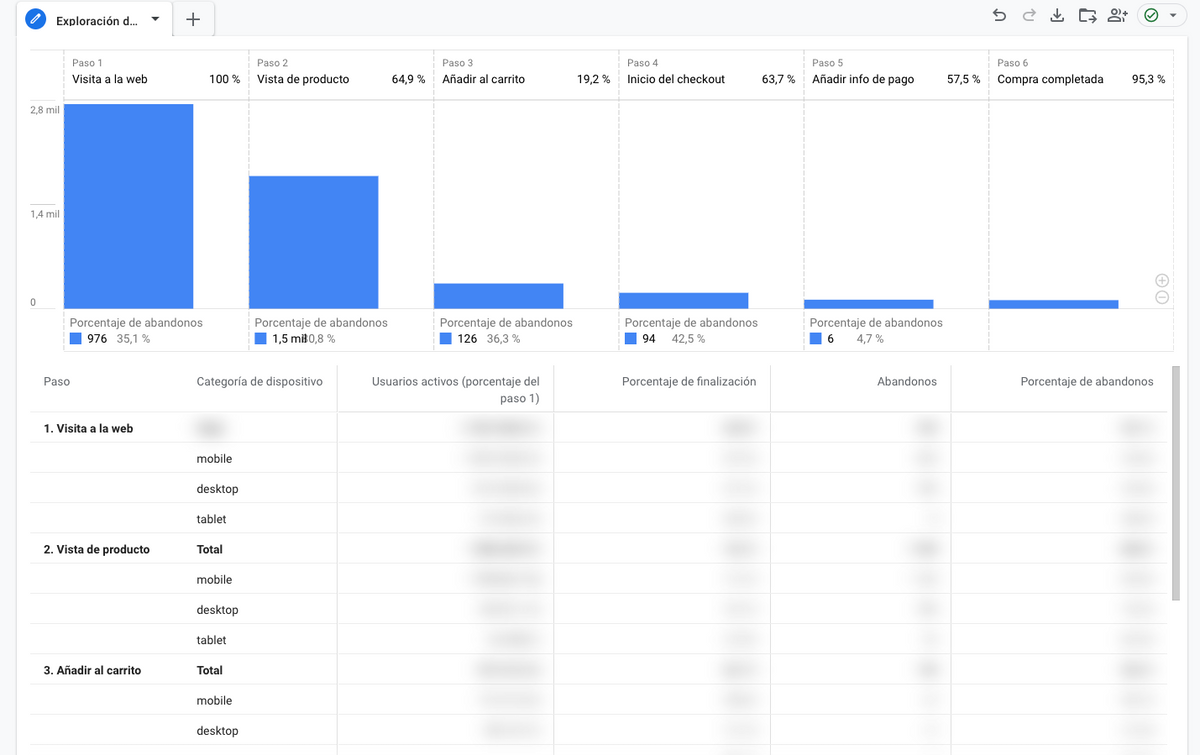Click the redo arrow icon

(x=1029, y=15)
